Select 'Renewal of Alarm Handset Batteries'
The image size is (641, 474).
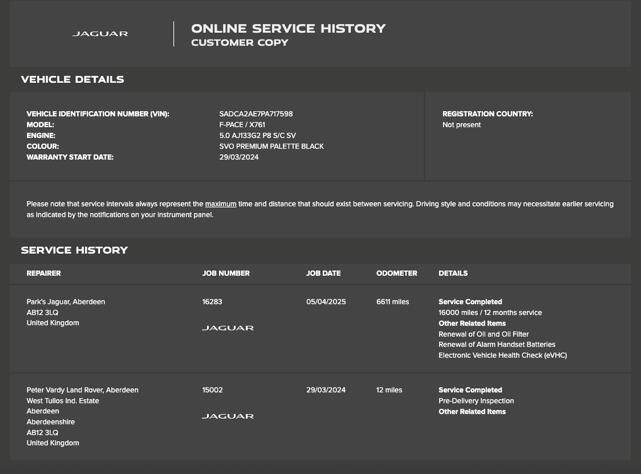pyautogui.click(x=497, y=344)
